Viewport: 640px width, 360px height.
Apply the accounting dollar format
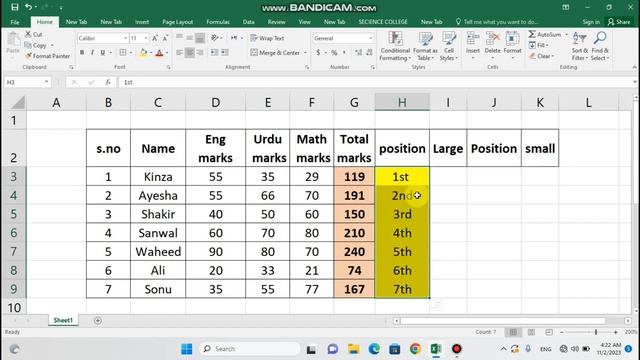pos(318,53)
